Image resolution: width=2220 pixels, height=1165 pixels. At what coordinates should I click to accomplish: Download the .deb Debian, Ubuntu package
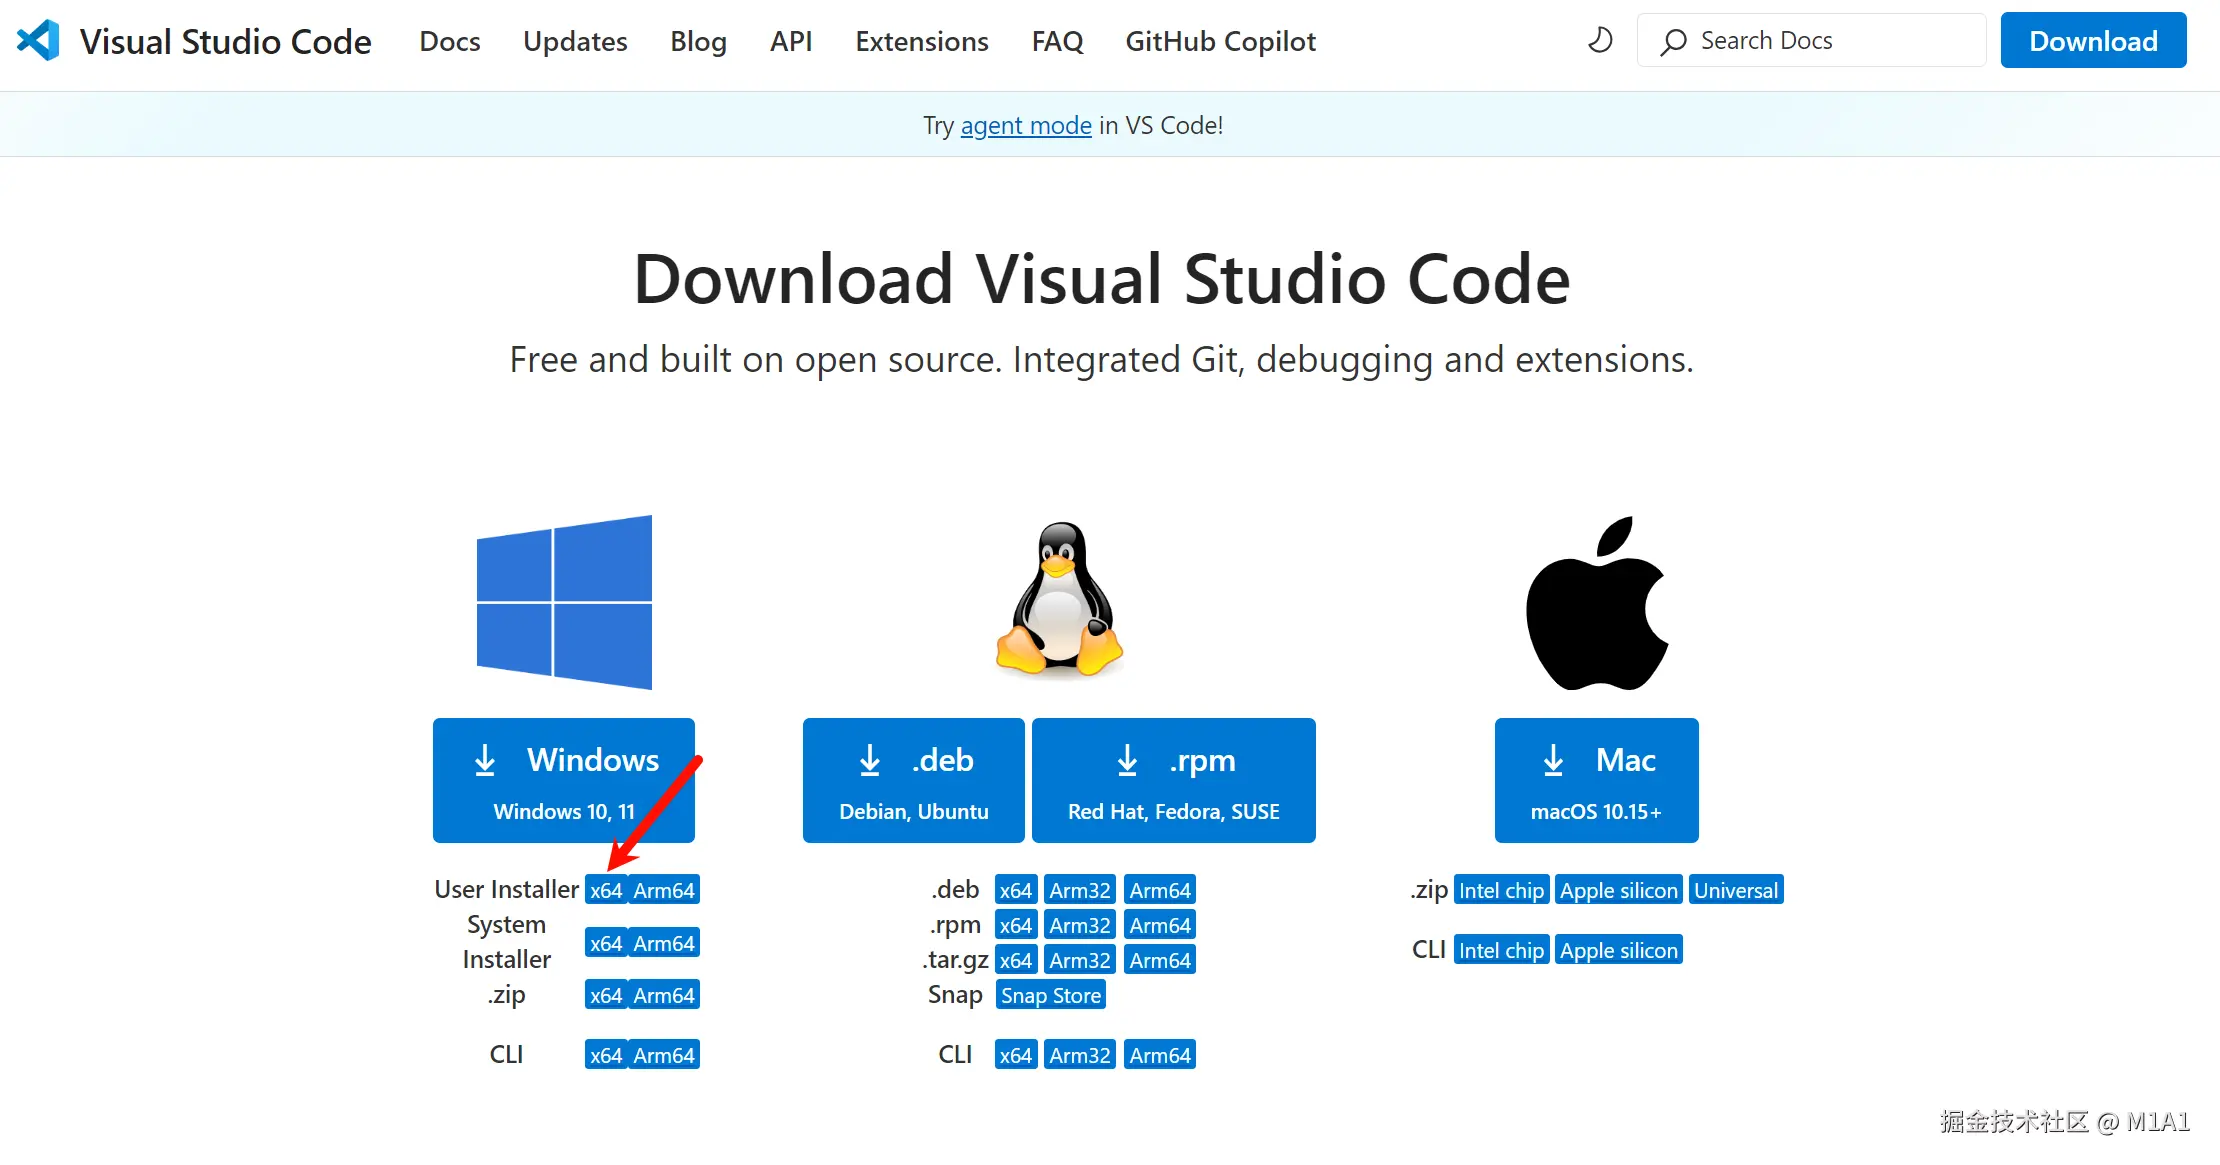[x=913, y=780]
